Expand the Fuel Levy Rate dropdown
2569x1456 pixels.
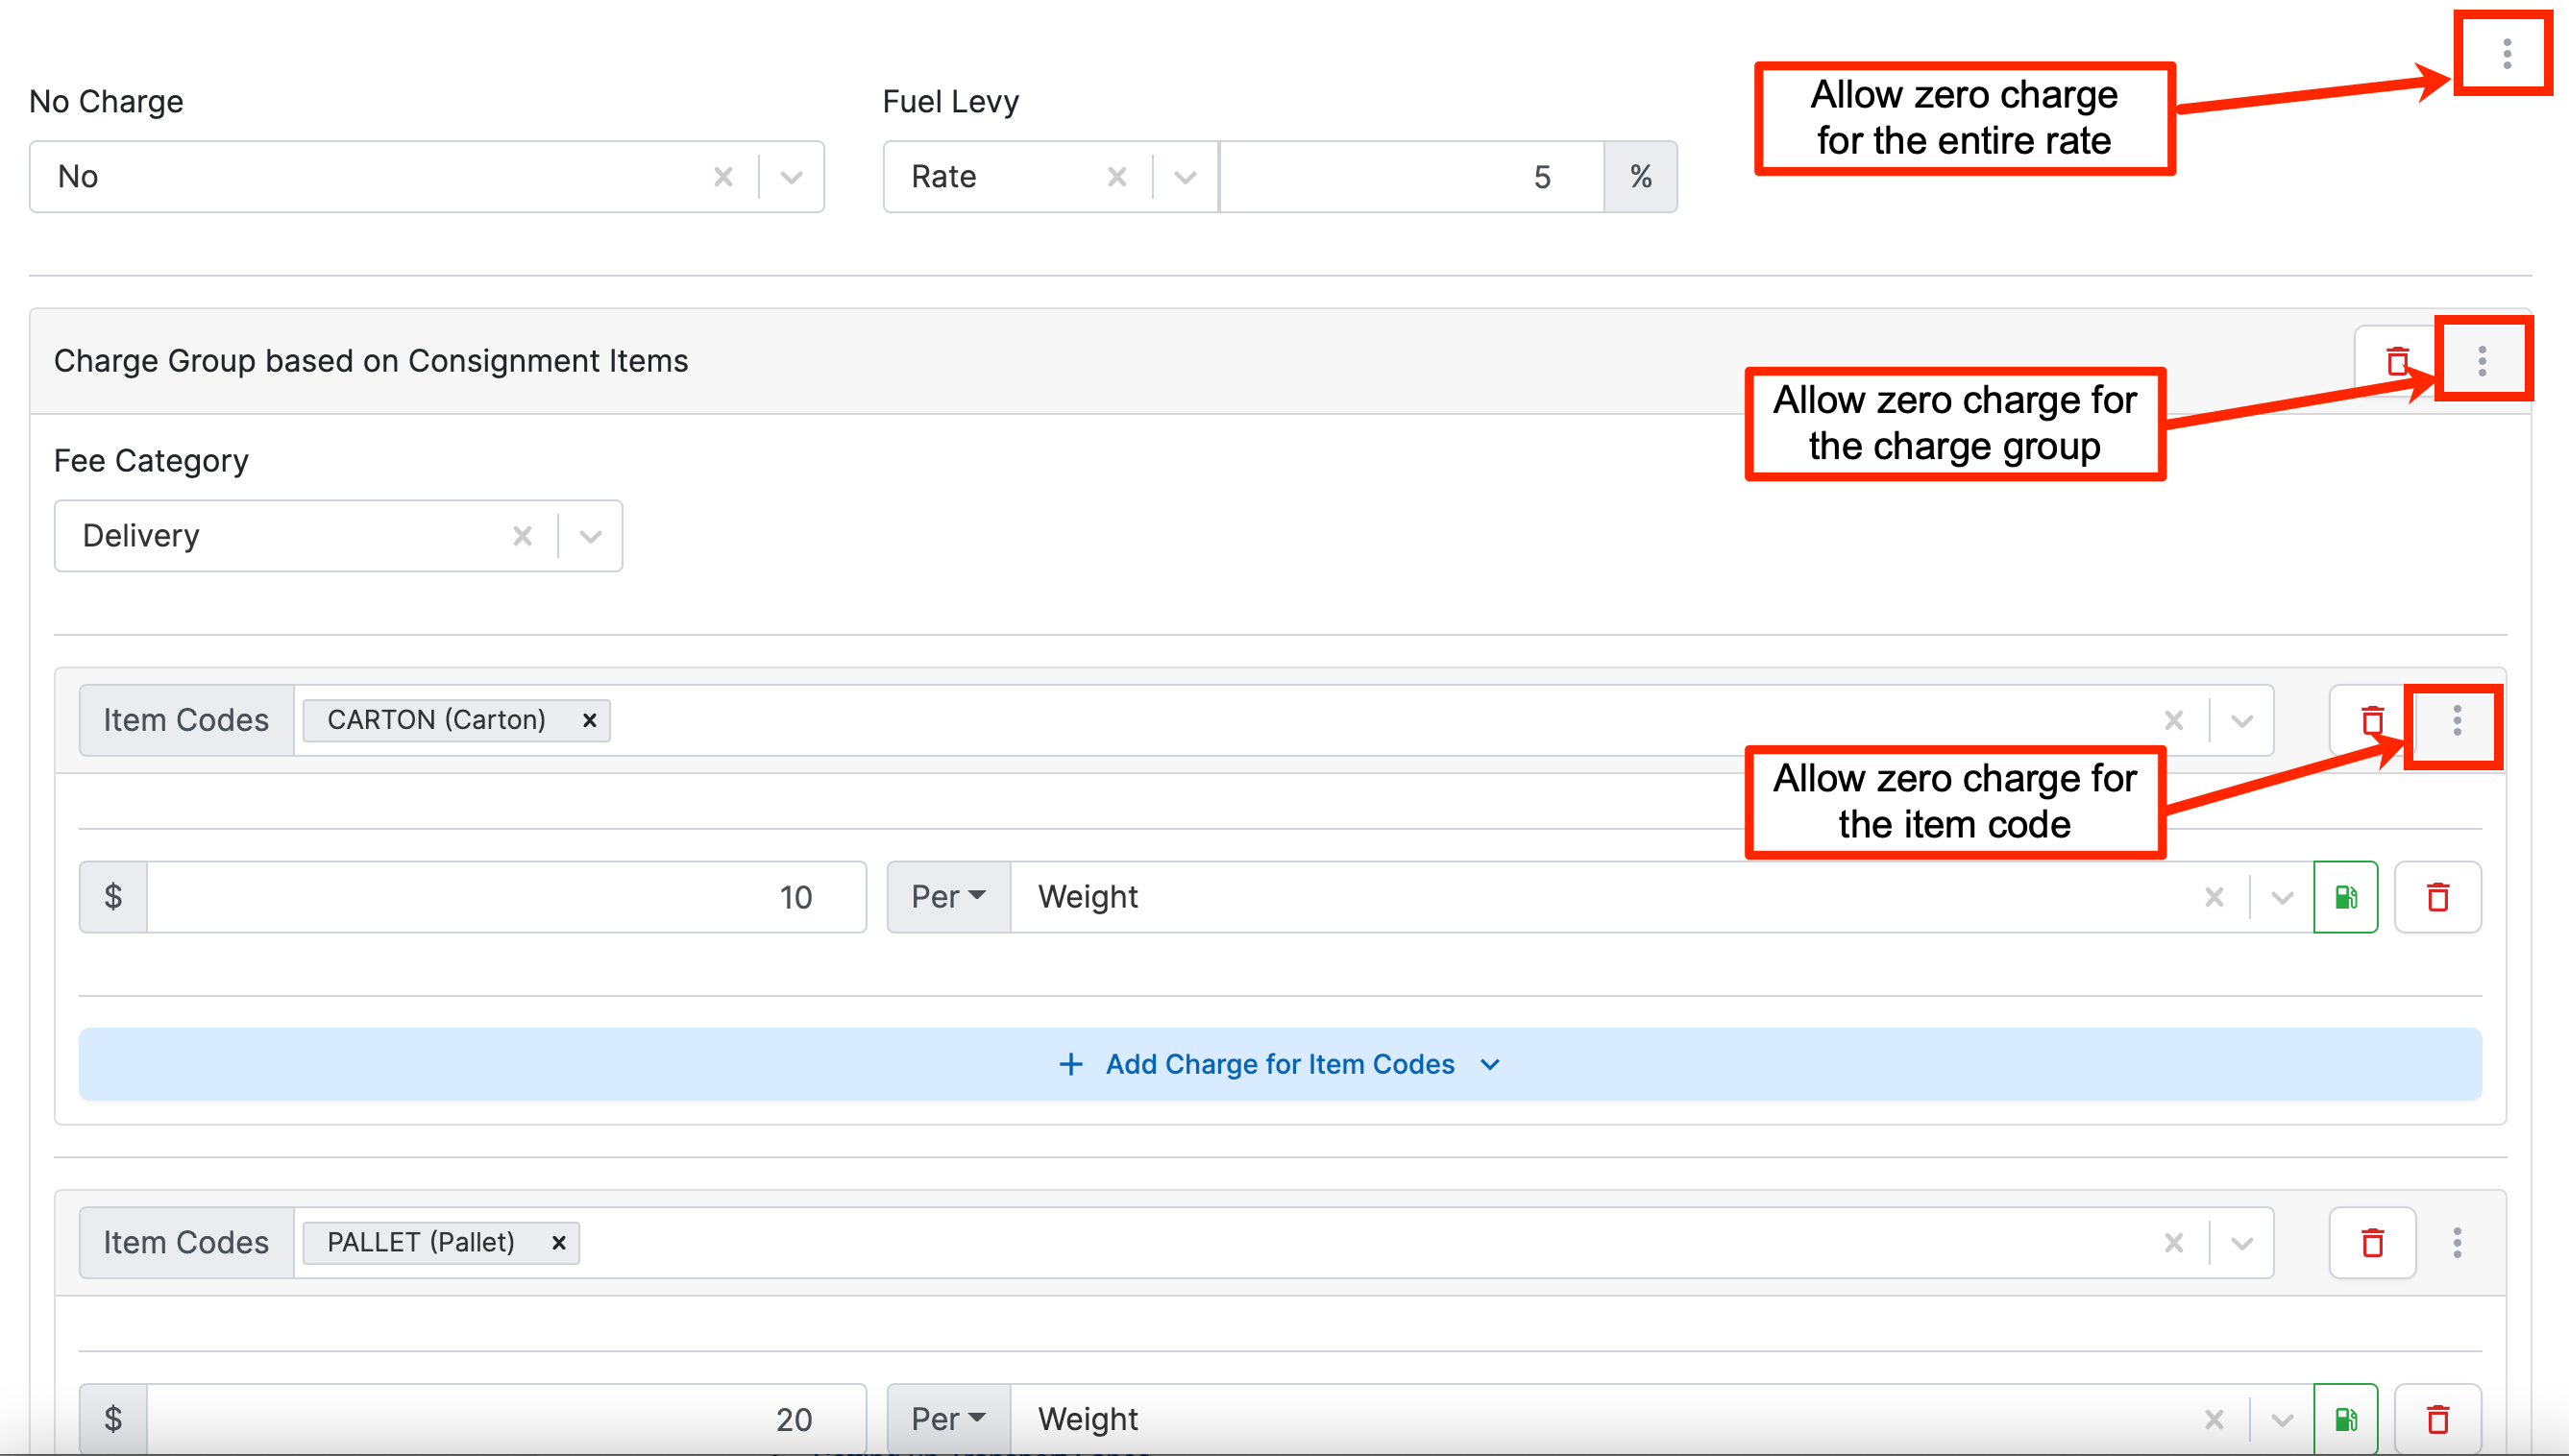click(x=1186, y=177)
